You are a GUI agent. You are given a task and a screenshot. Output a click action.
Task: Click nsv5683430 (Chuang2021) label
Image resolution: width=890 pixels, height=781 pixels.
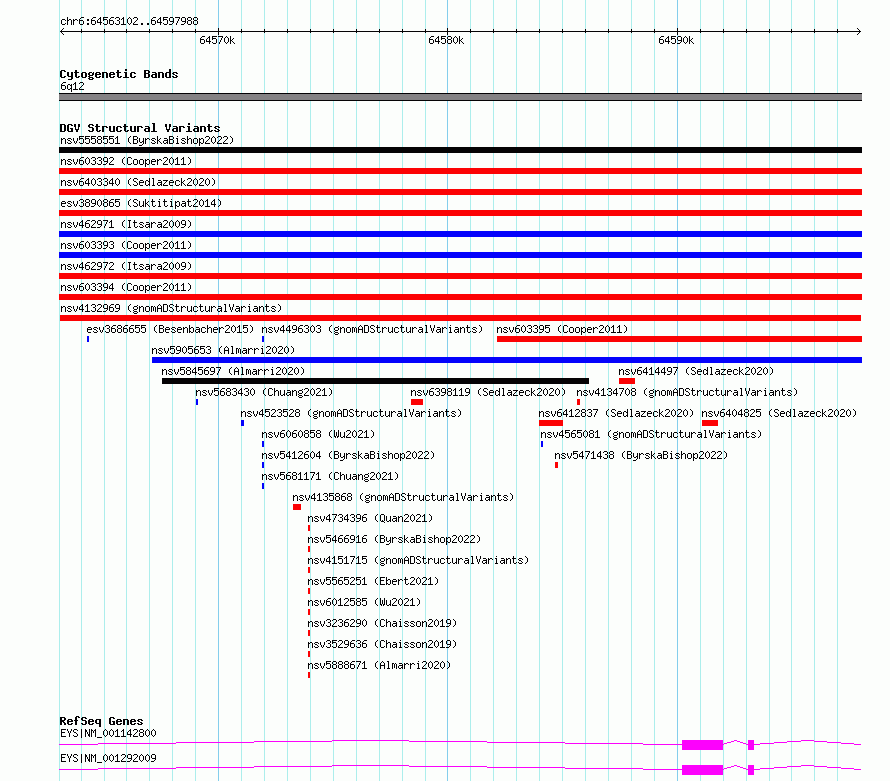264,392
